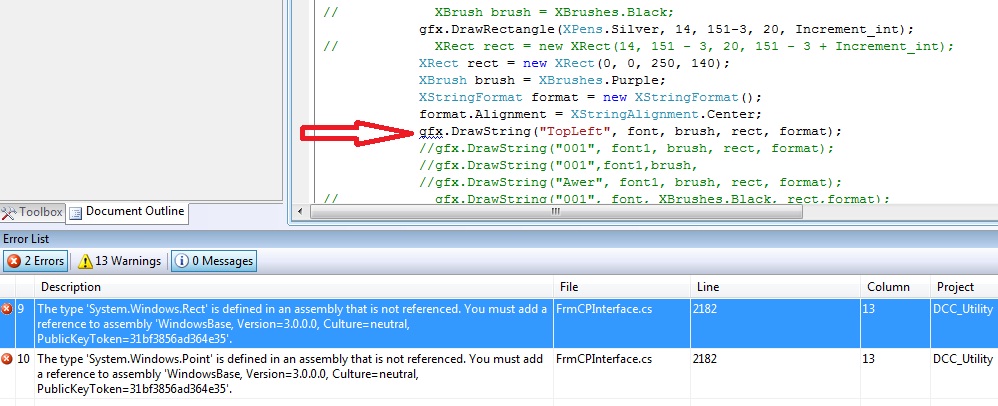This screenshot has height=406, width=998.
Task: Sort error list by Line column
Action: 775,287
